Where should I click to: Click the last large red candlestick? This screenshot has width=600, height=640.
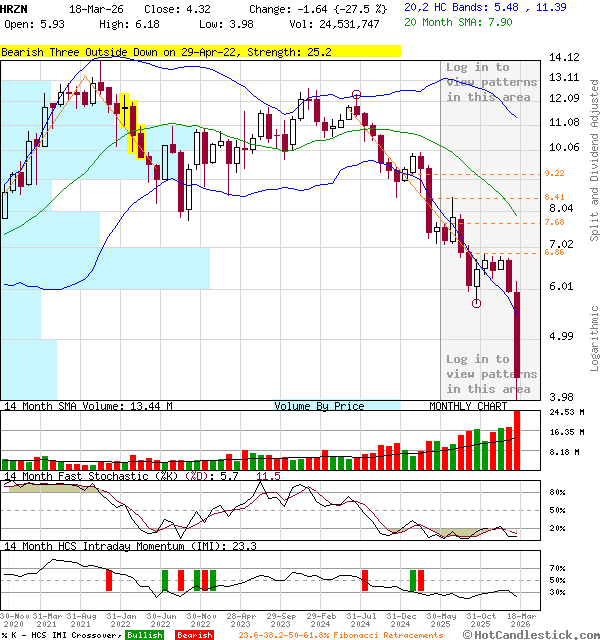[518, 350]
